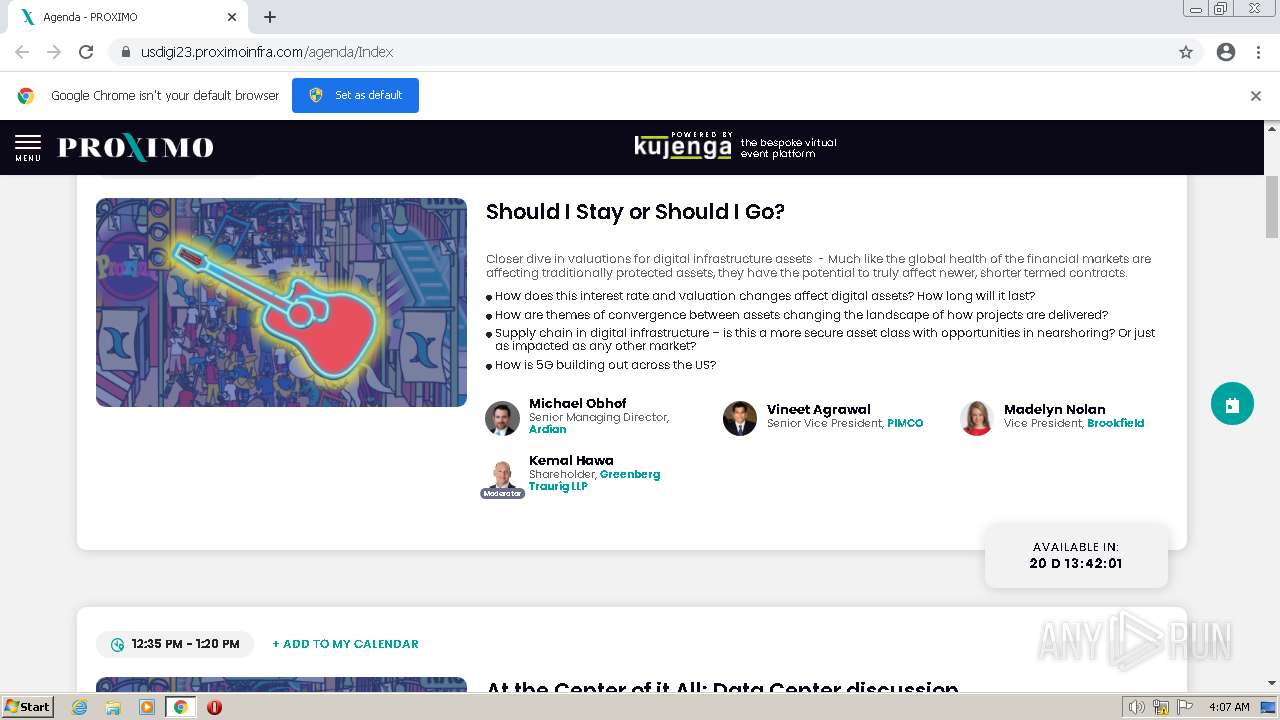Click Set as default button
1280x720 pixels.
coord(355,95)
